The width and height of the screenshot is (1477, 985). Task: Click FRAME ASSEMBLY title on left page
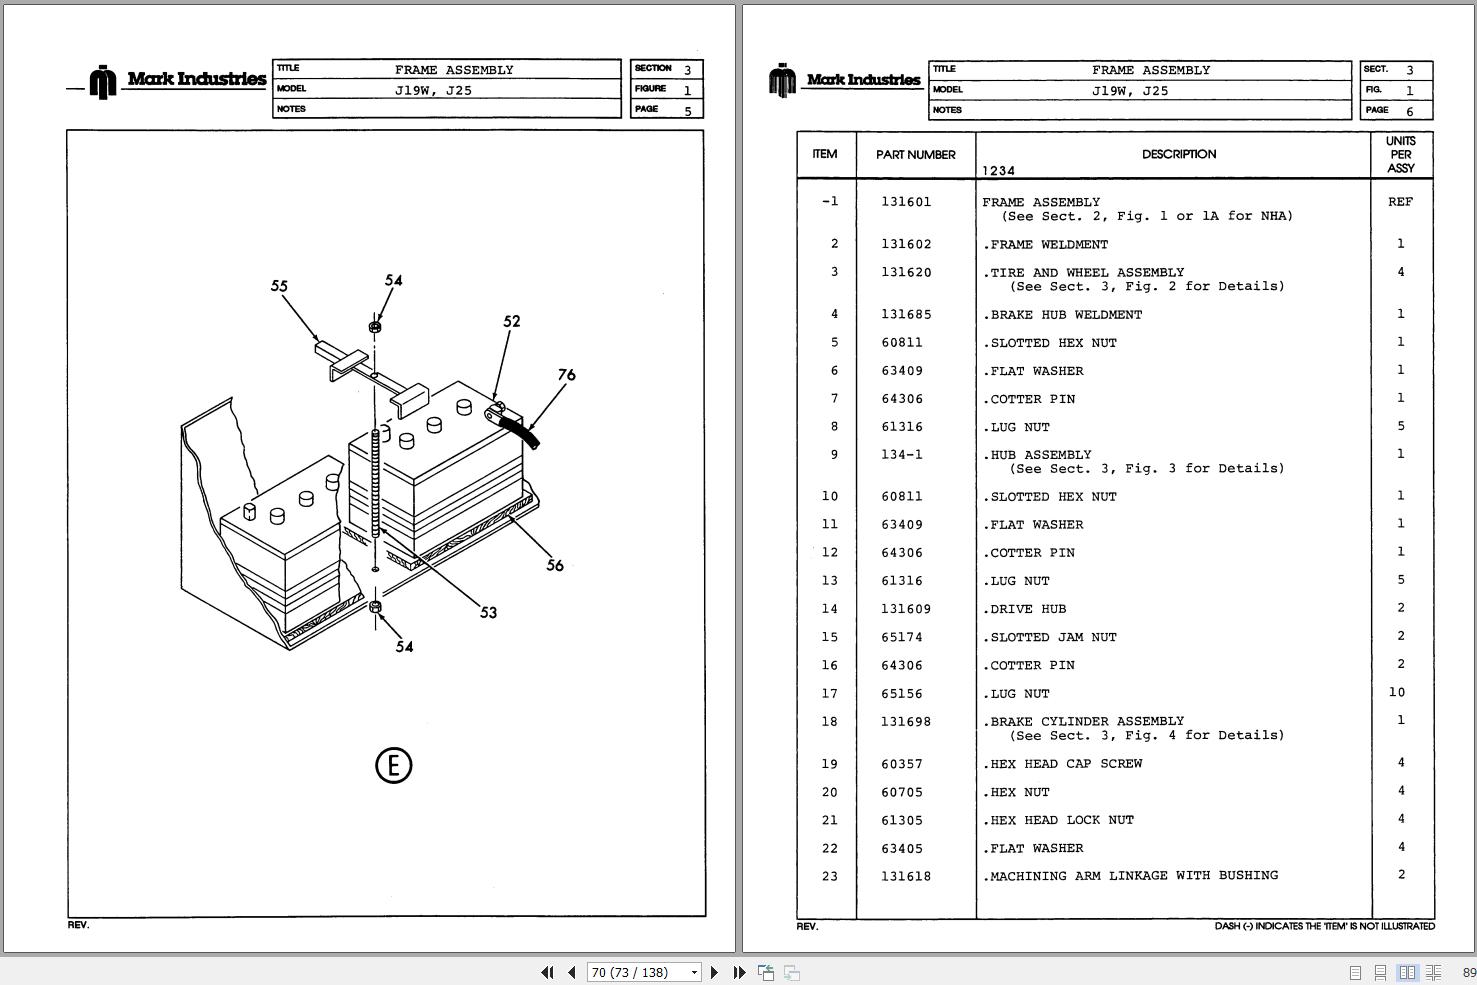[x=454, y=70]
